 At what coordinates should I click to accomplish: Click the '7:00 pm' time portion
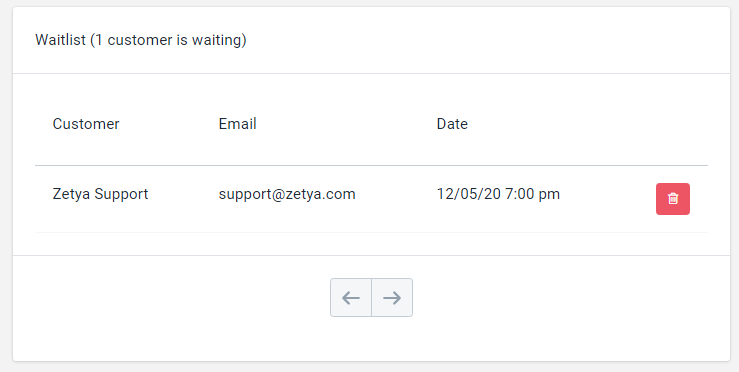[x=532, y=194]
